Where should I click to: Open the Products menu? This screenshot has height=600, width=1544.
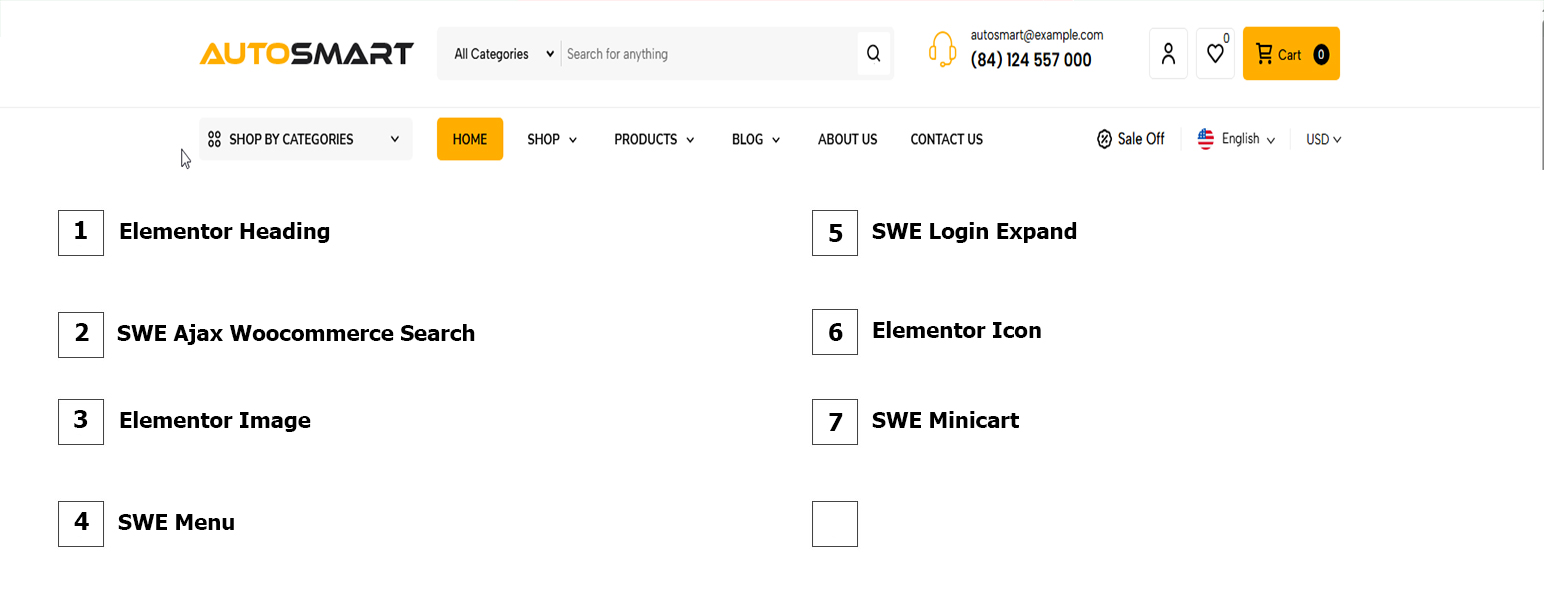[x=654, y=139]
